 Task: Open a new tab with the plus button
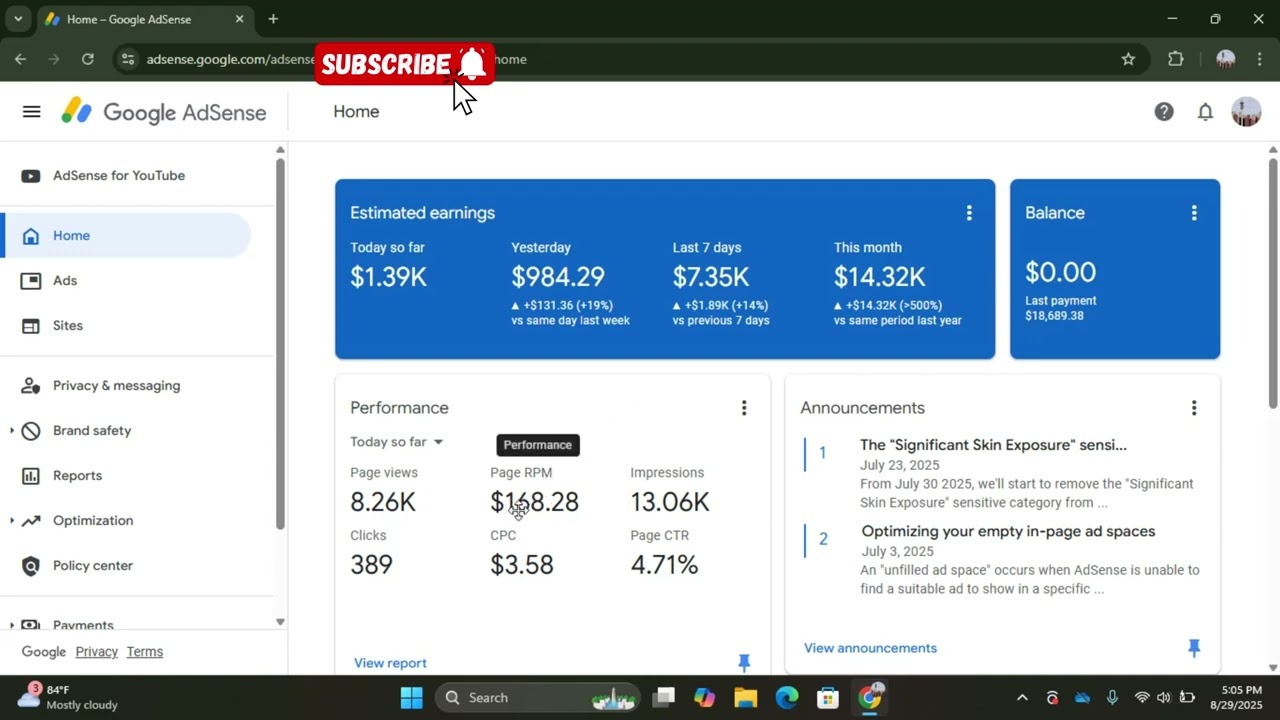point(273,19)
